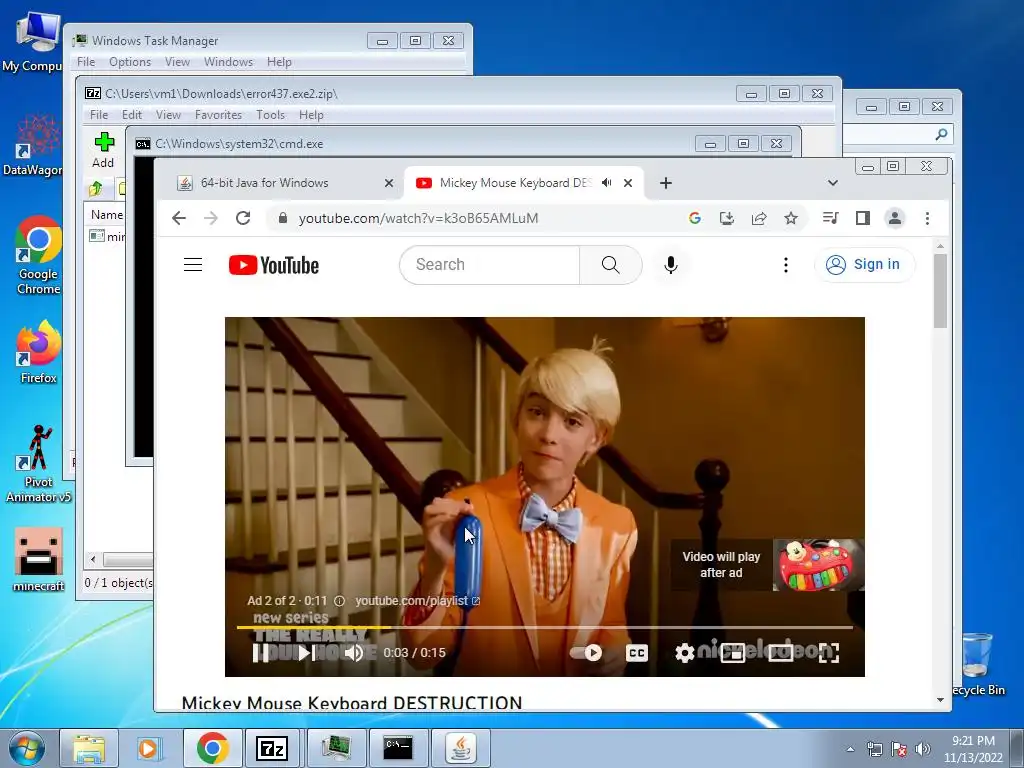Click the YouTube Search input field
This screenshot has width=1024, height=768.
tap(490, 264)
